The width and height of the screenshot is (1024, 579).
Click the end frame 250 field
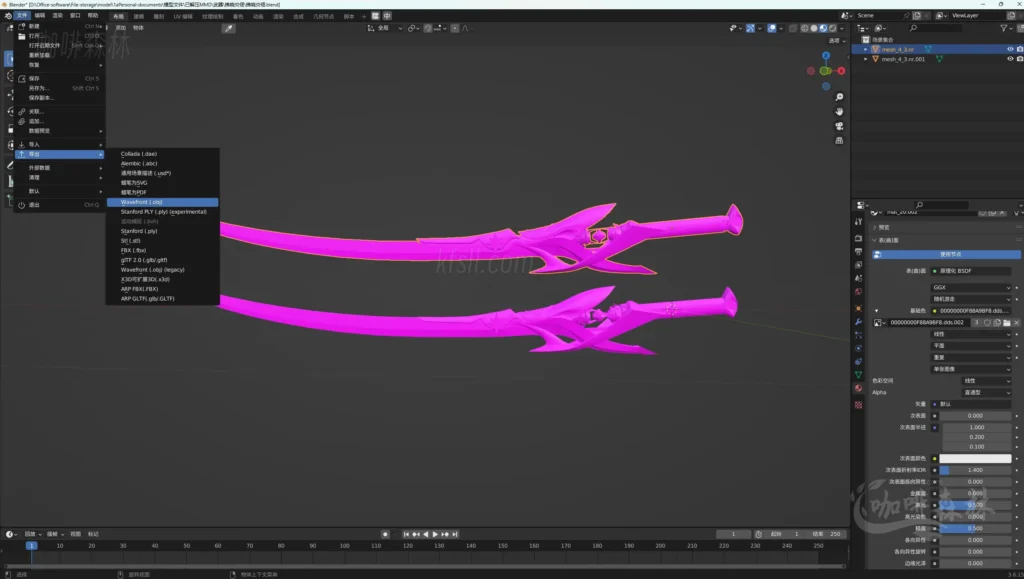tap(830, 534)
